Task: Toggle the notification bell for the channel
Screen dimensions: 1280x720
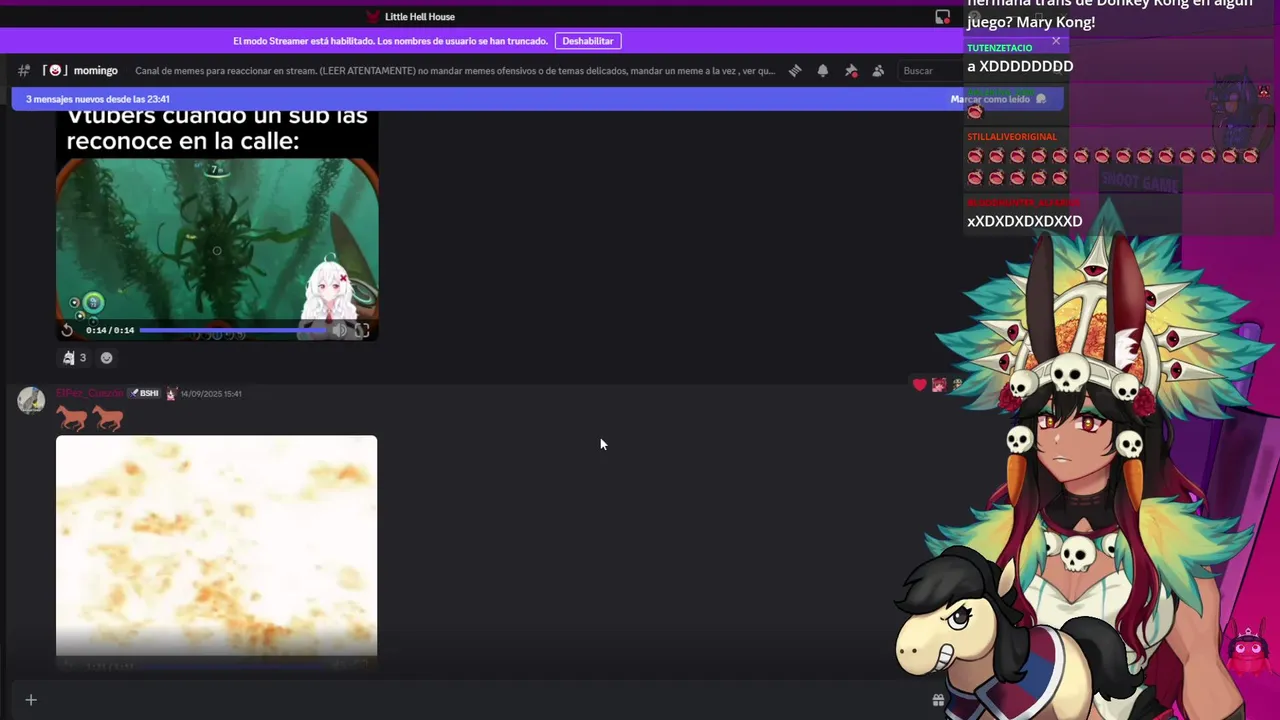Action: [x=823, y=71]
